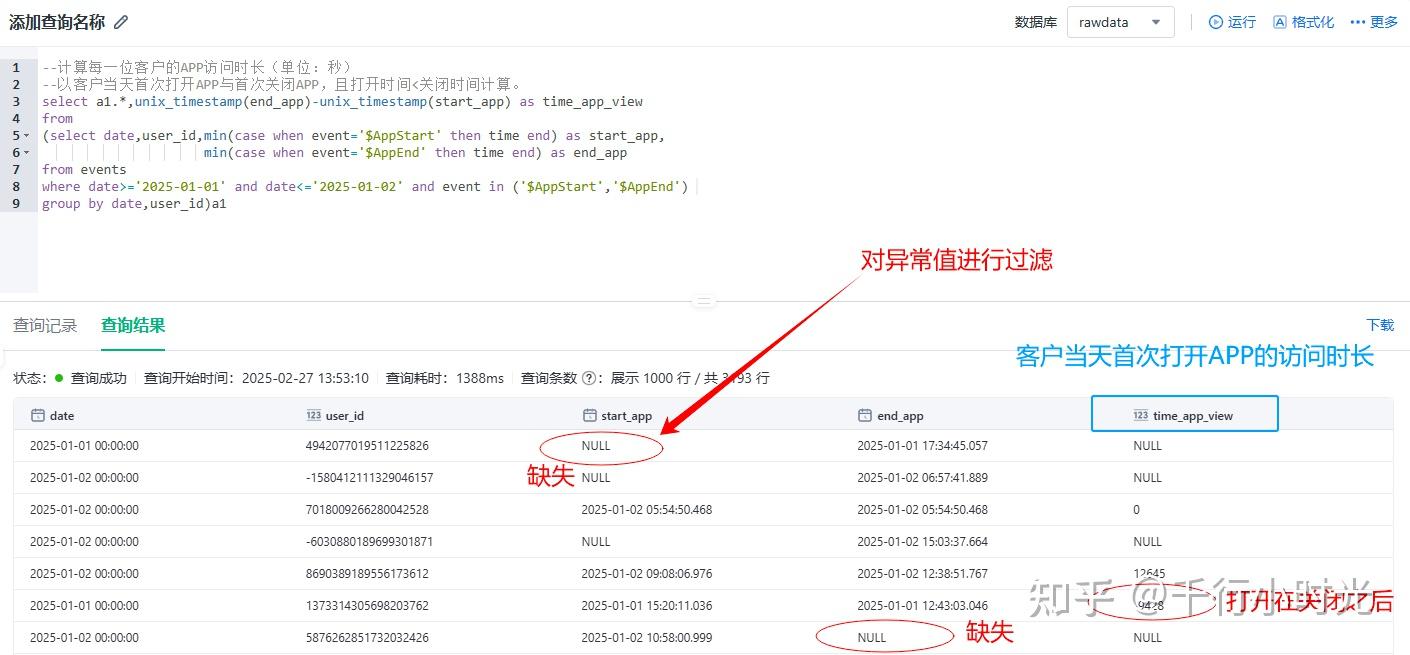This screenshot has width=1410, height=655.
Task: Click SQL line 8 where clause
Action: pos(365,187)
